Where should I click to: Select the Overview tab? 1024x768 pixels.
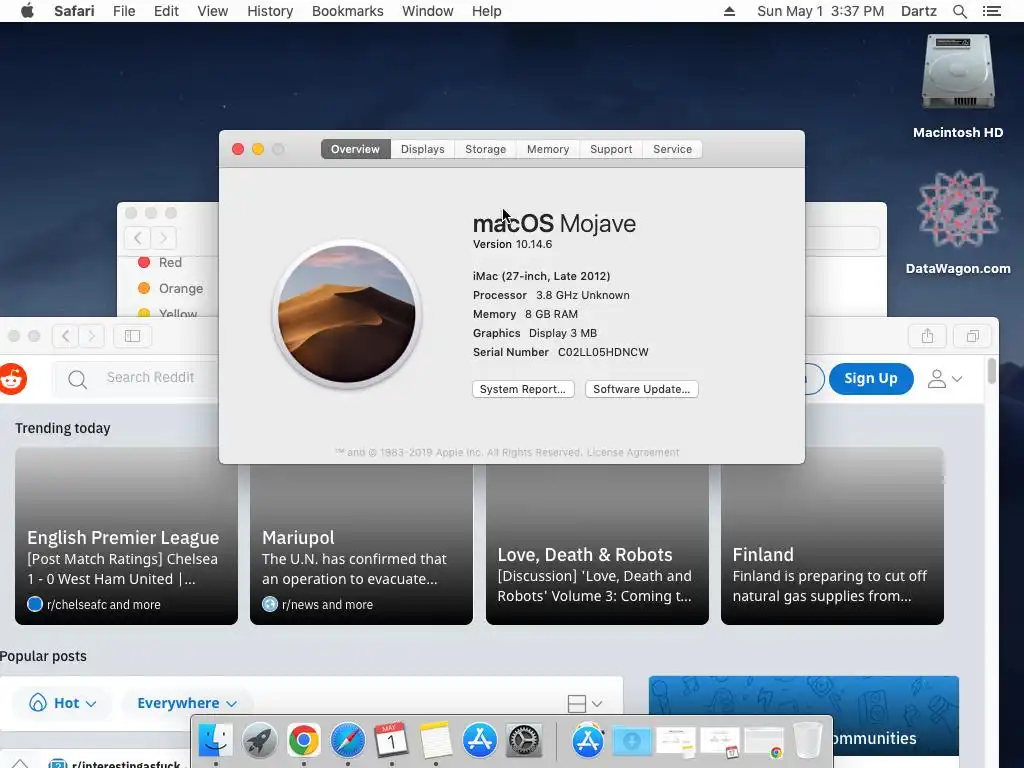355,149
